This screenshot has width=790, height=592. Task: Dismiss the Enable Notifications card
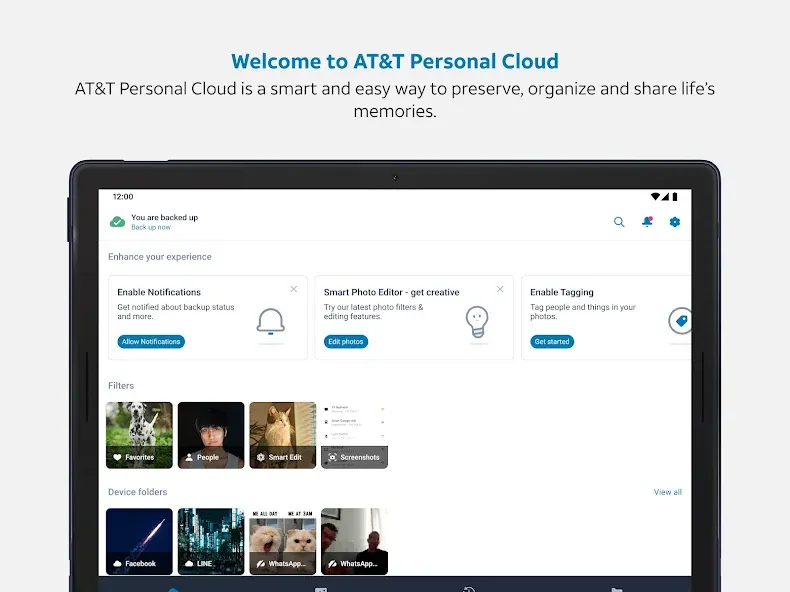point(294,289)
